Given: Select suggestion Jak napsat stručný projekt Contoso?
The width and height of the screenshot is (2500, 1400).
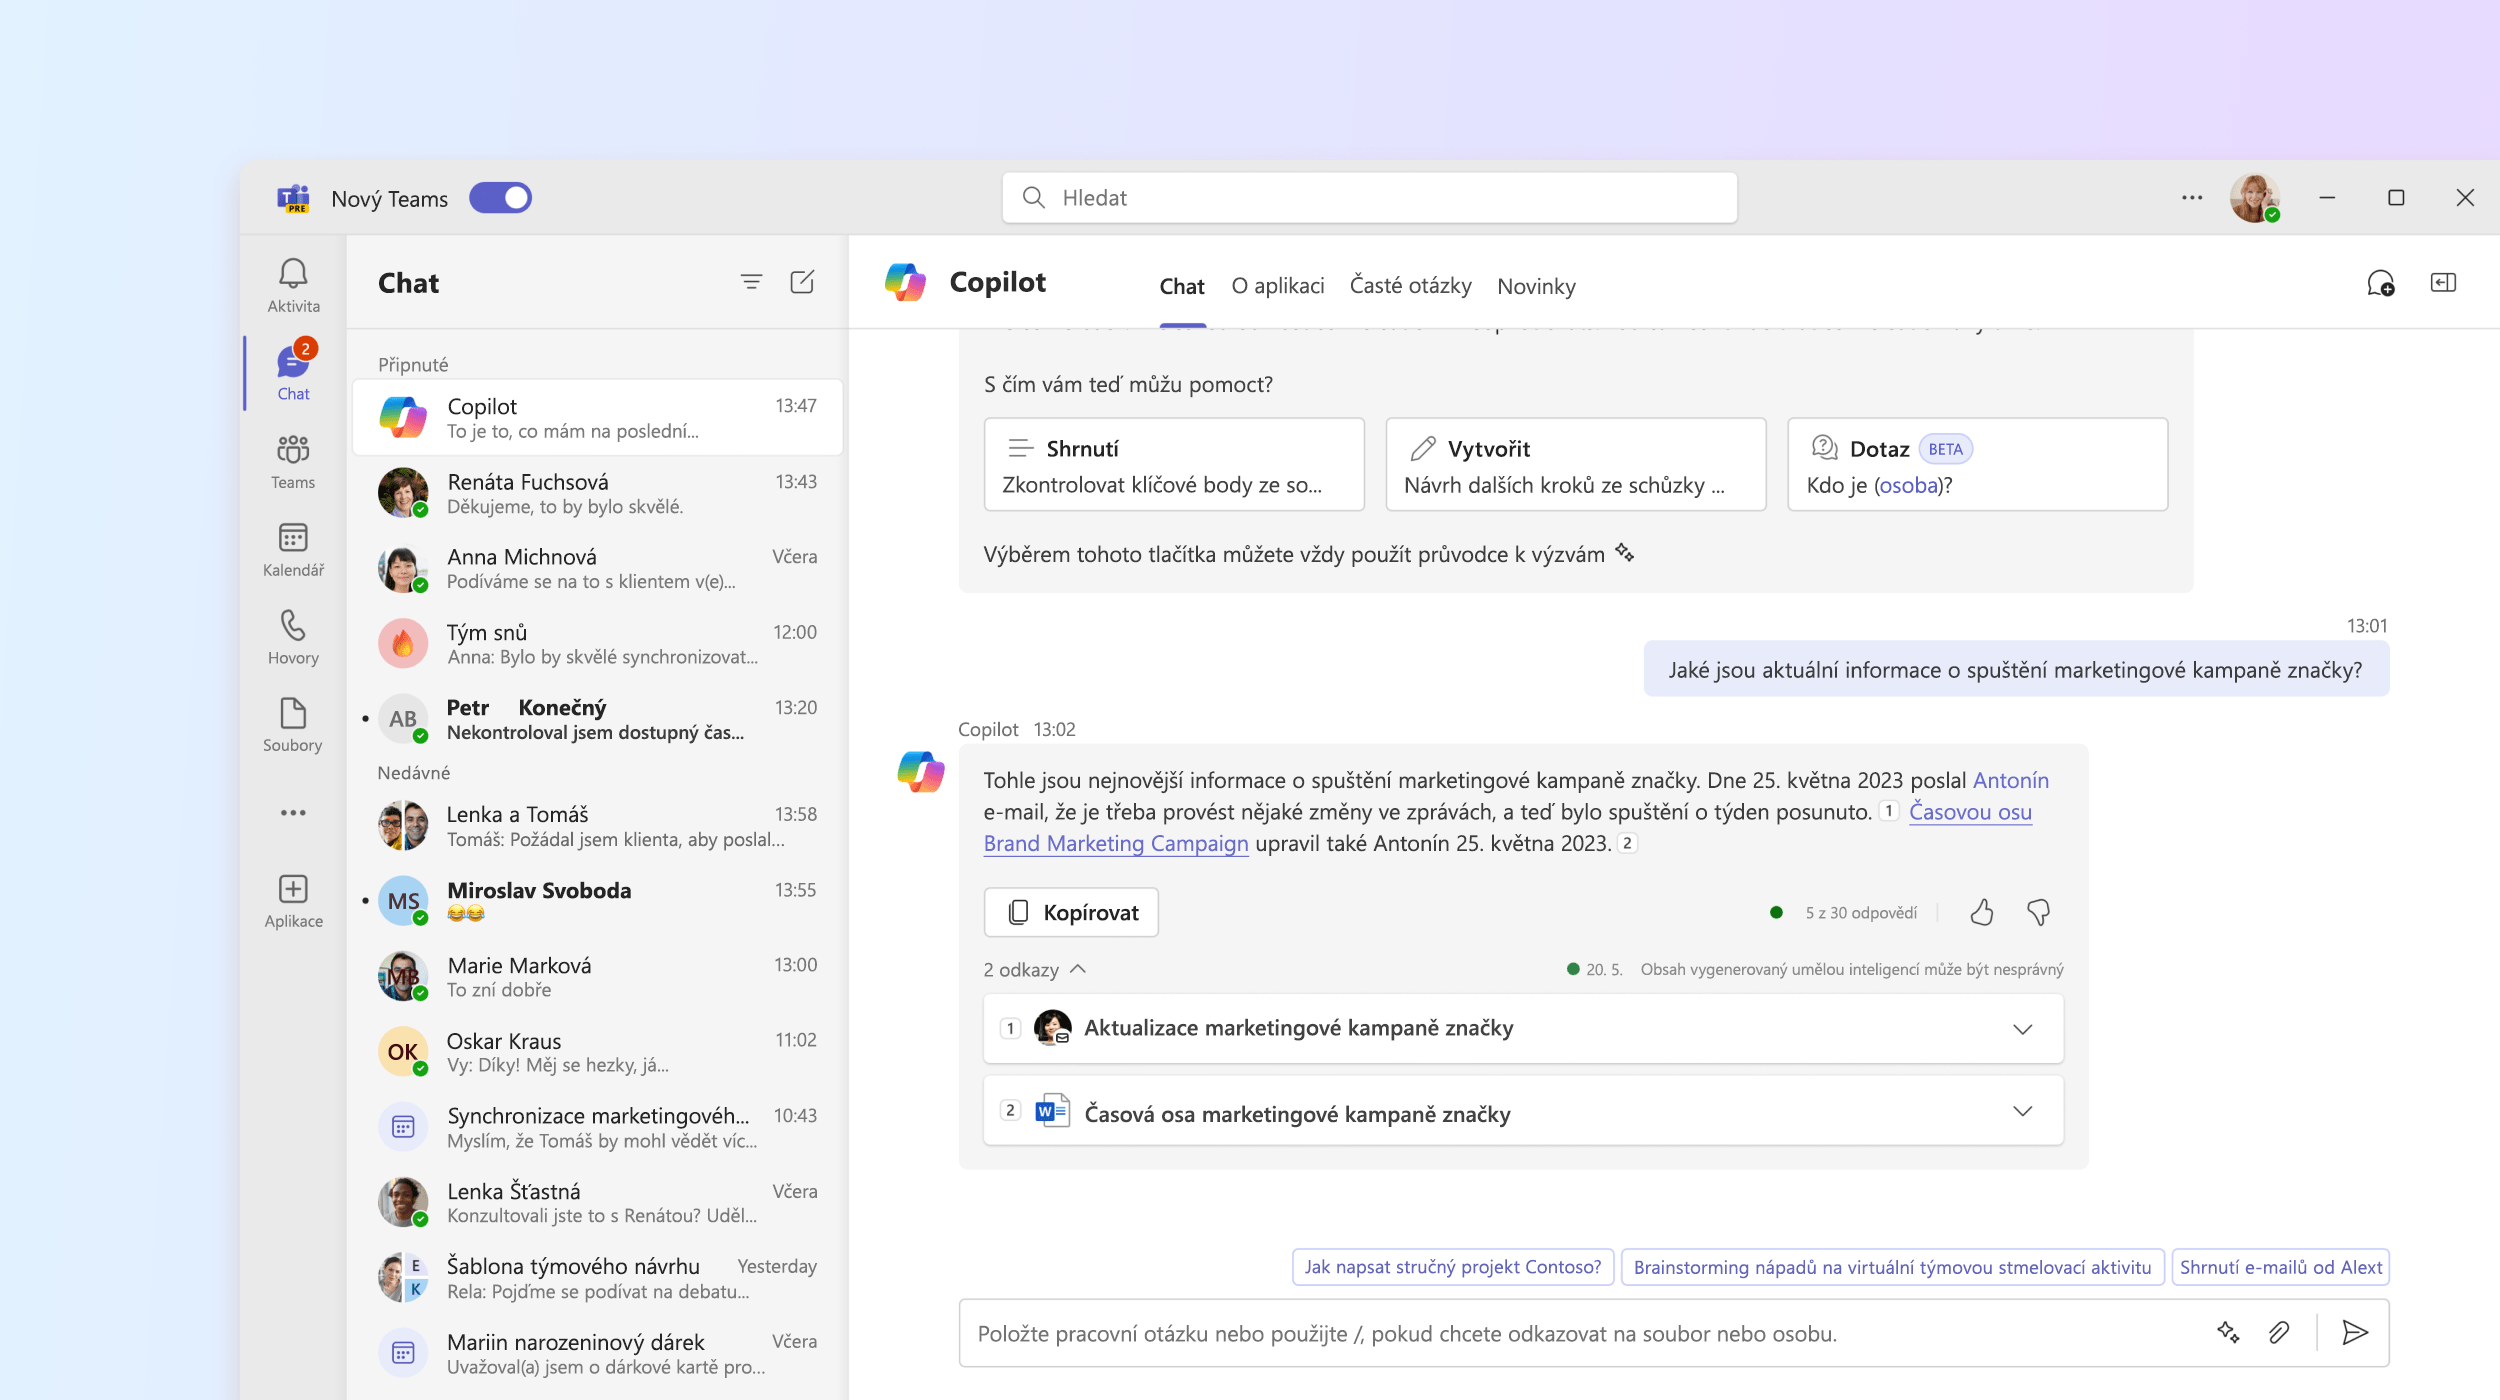Looking at the screenshot, I should (1452, 1267).
